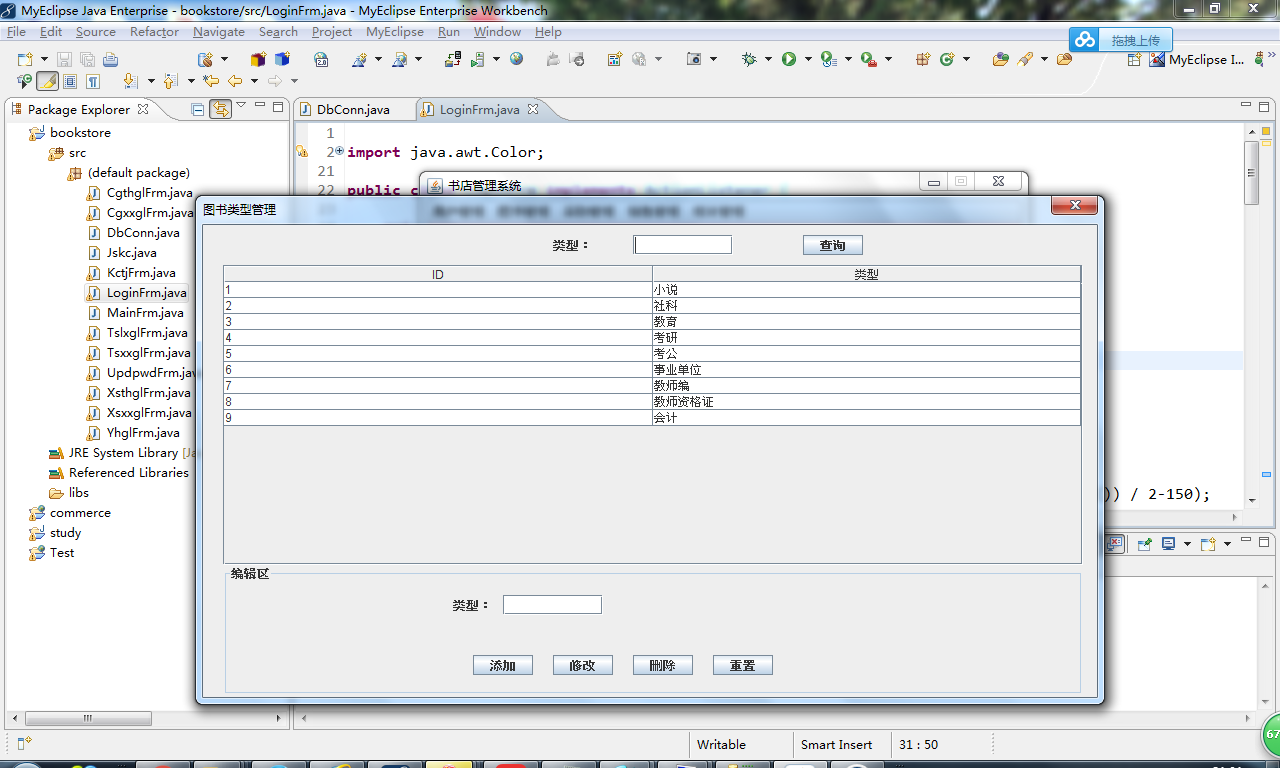This screenshot has height=768, width=1280.
Task: Click the 添加 add button
Action: 502,665
